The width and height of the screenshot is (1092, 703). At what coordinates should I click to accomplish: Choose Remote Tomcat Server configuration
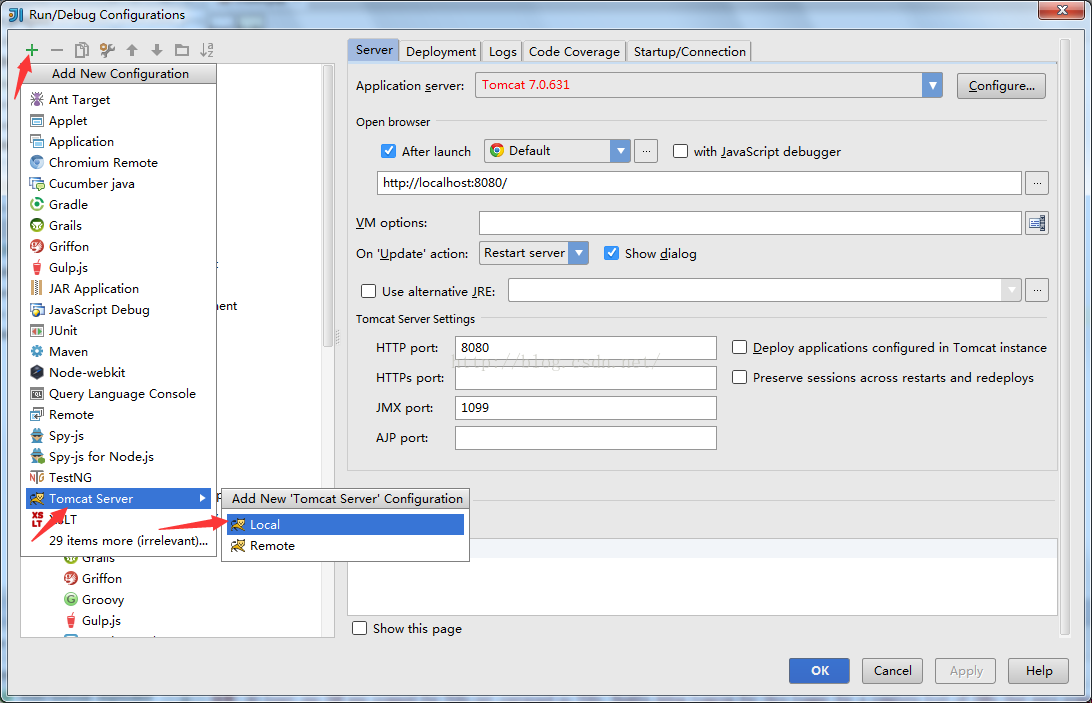click(x=345, y=546)
